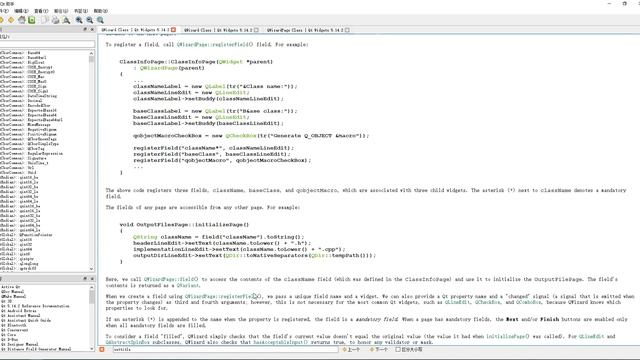Close the find bar with red icon

pyautogui.click(x=102, y=349)
